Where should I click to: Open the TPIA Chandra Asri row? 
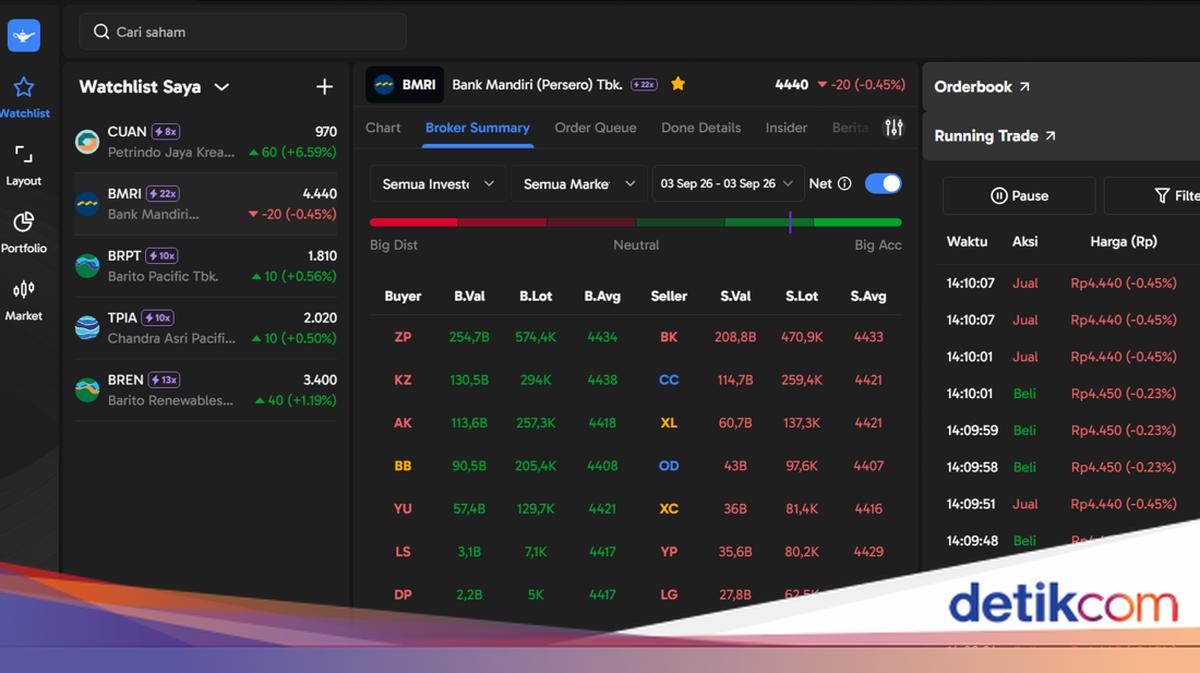tap(206, 328)
